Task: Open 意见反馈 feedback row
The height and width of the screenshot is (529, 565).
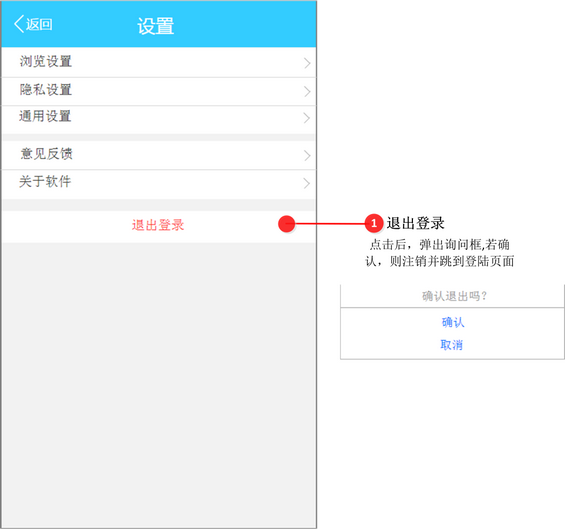Action: 159,155
